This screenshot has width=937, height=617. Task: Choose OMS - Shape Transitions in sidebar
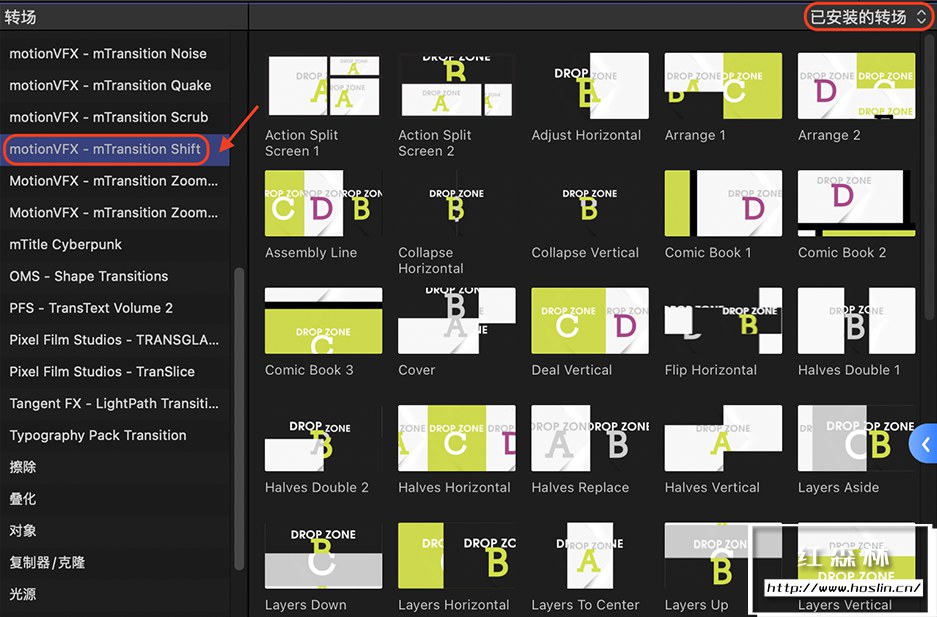pyautogui.click(x=89, y=276)
